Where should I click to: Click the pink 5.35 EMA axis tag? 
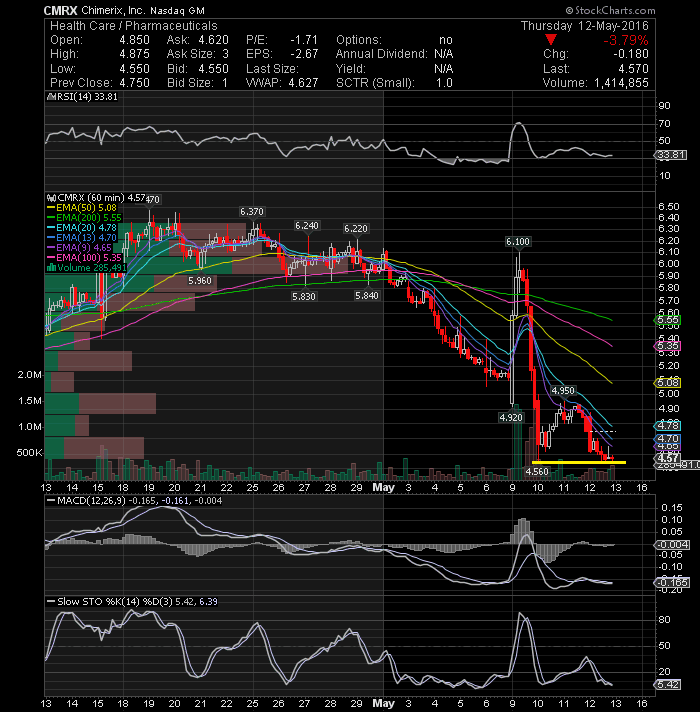click(x=668, y=346)
